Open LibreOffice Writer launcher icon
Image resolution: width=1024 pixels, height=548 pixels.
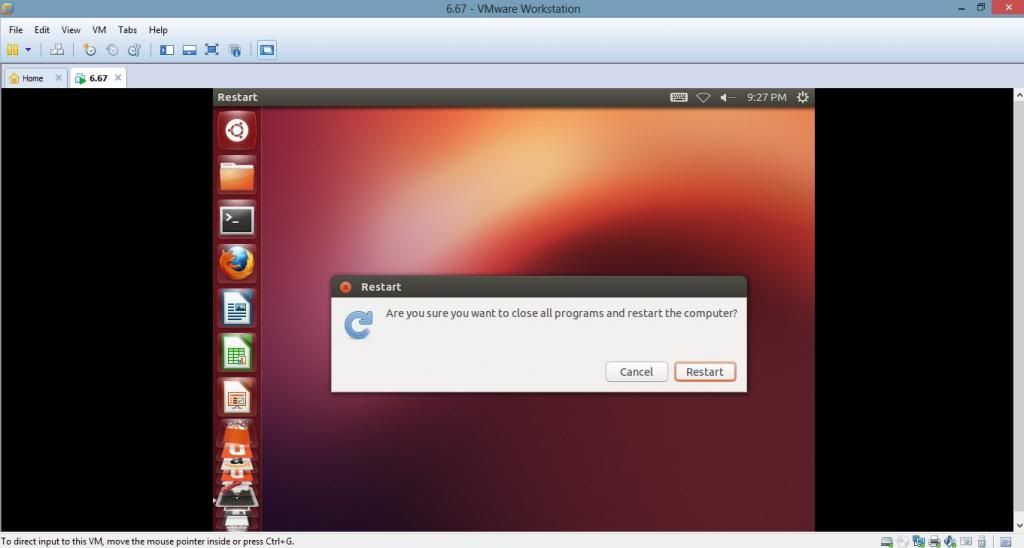[236, 308]
